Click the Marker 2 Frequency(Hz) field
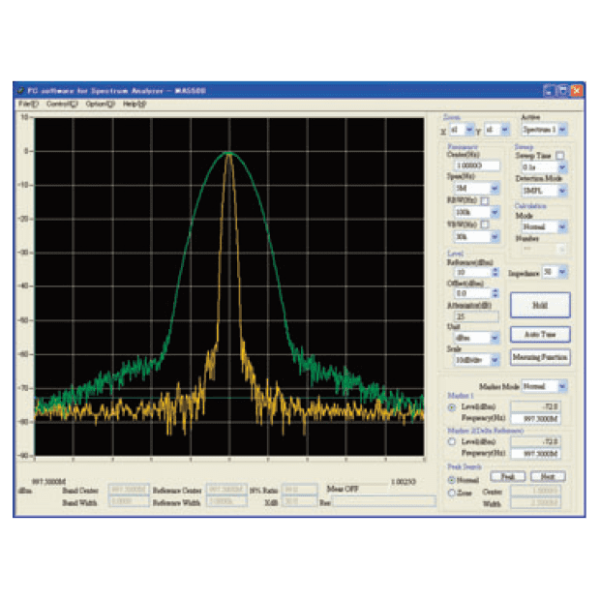 (x=536, y=453)
